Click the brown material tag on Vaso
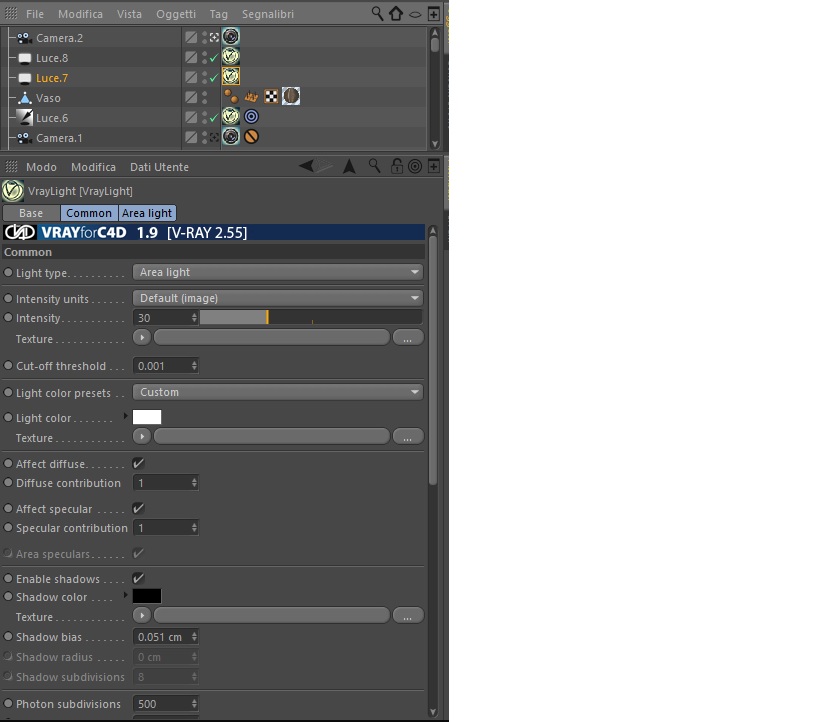This screenshot has height=722, width=819. coord(291,96)
